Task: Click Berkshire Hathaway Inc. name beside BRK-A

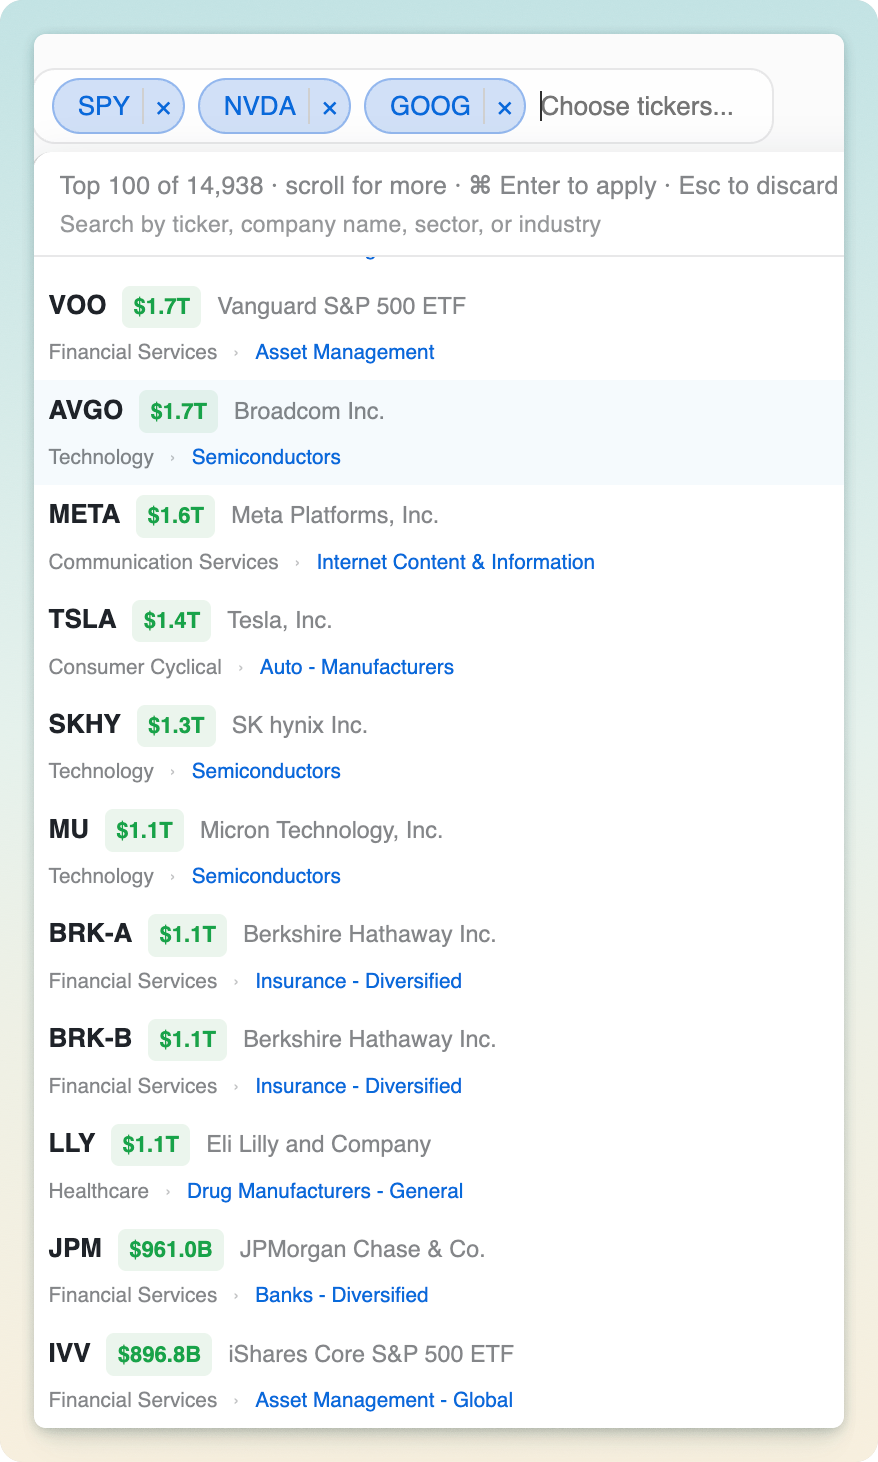Action: [370, 934]
